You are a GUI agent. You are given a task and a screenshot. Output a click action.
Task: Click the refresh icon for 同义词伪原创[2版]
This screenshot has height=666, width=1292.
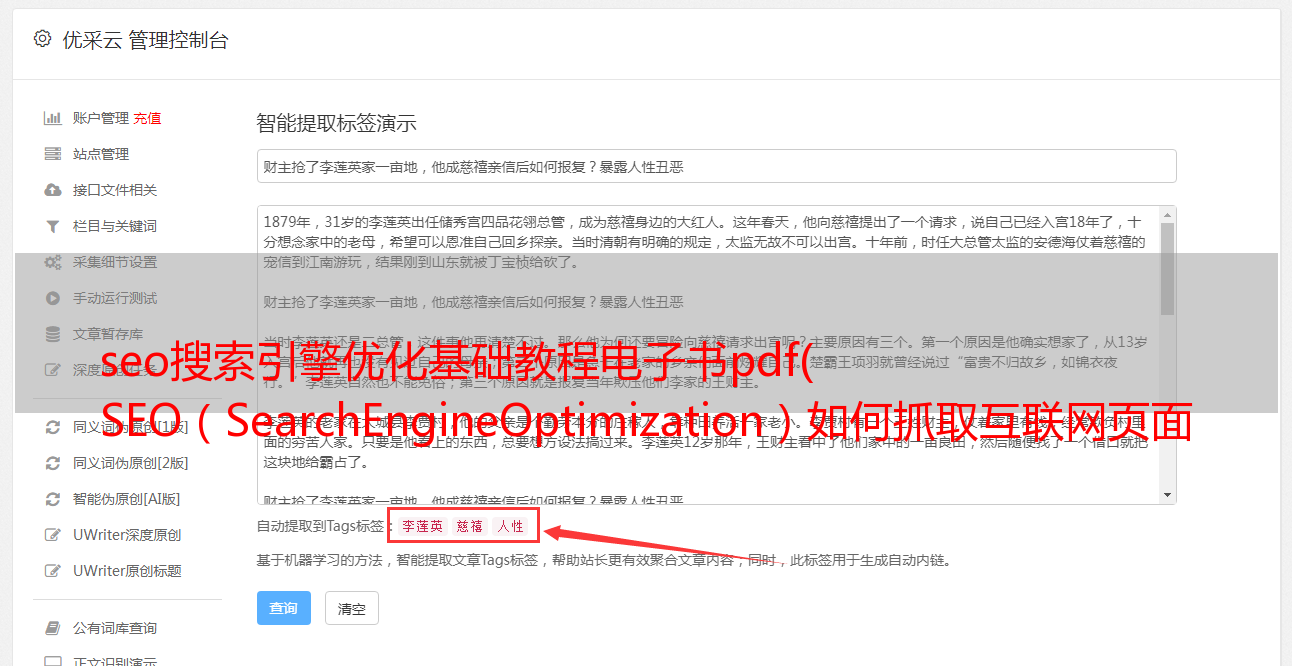(x=53, y=463)
